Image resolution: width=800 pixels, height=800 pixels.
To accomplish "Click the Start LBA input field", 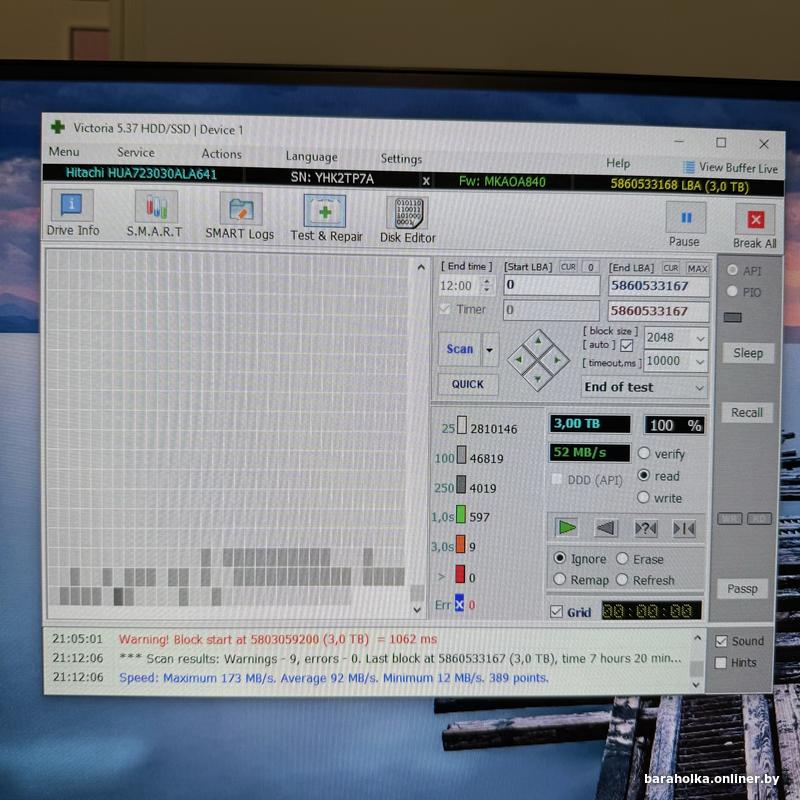I will 552,285.
